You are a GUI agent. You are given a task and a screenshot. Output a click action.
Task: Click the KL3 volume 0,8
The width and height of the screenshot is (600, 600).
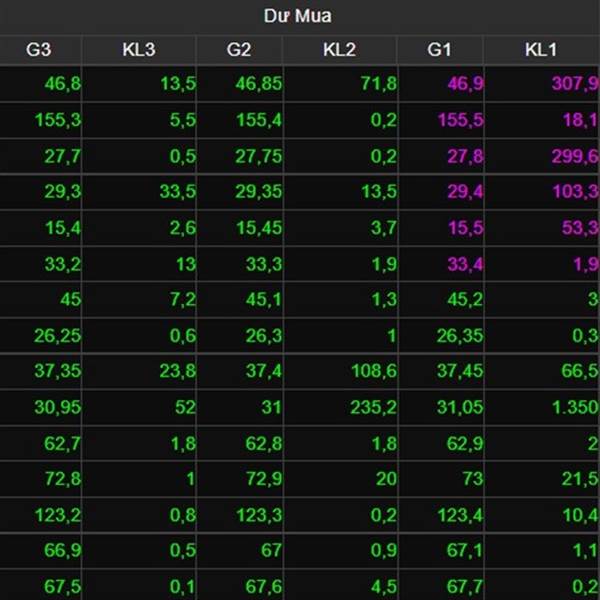(x=183, y=515)
